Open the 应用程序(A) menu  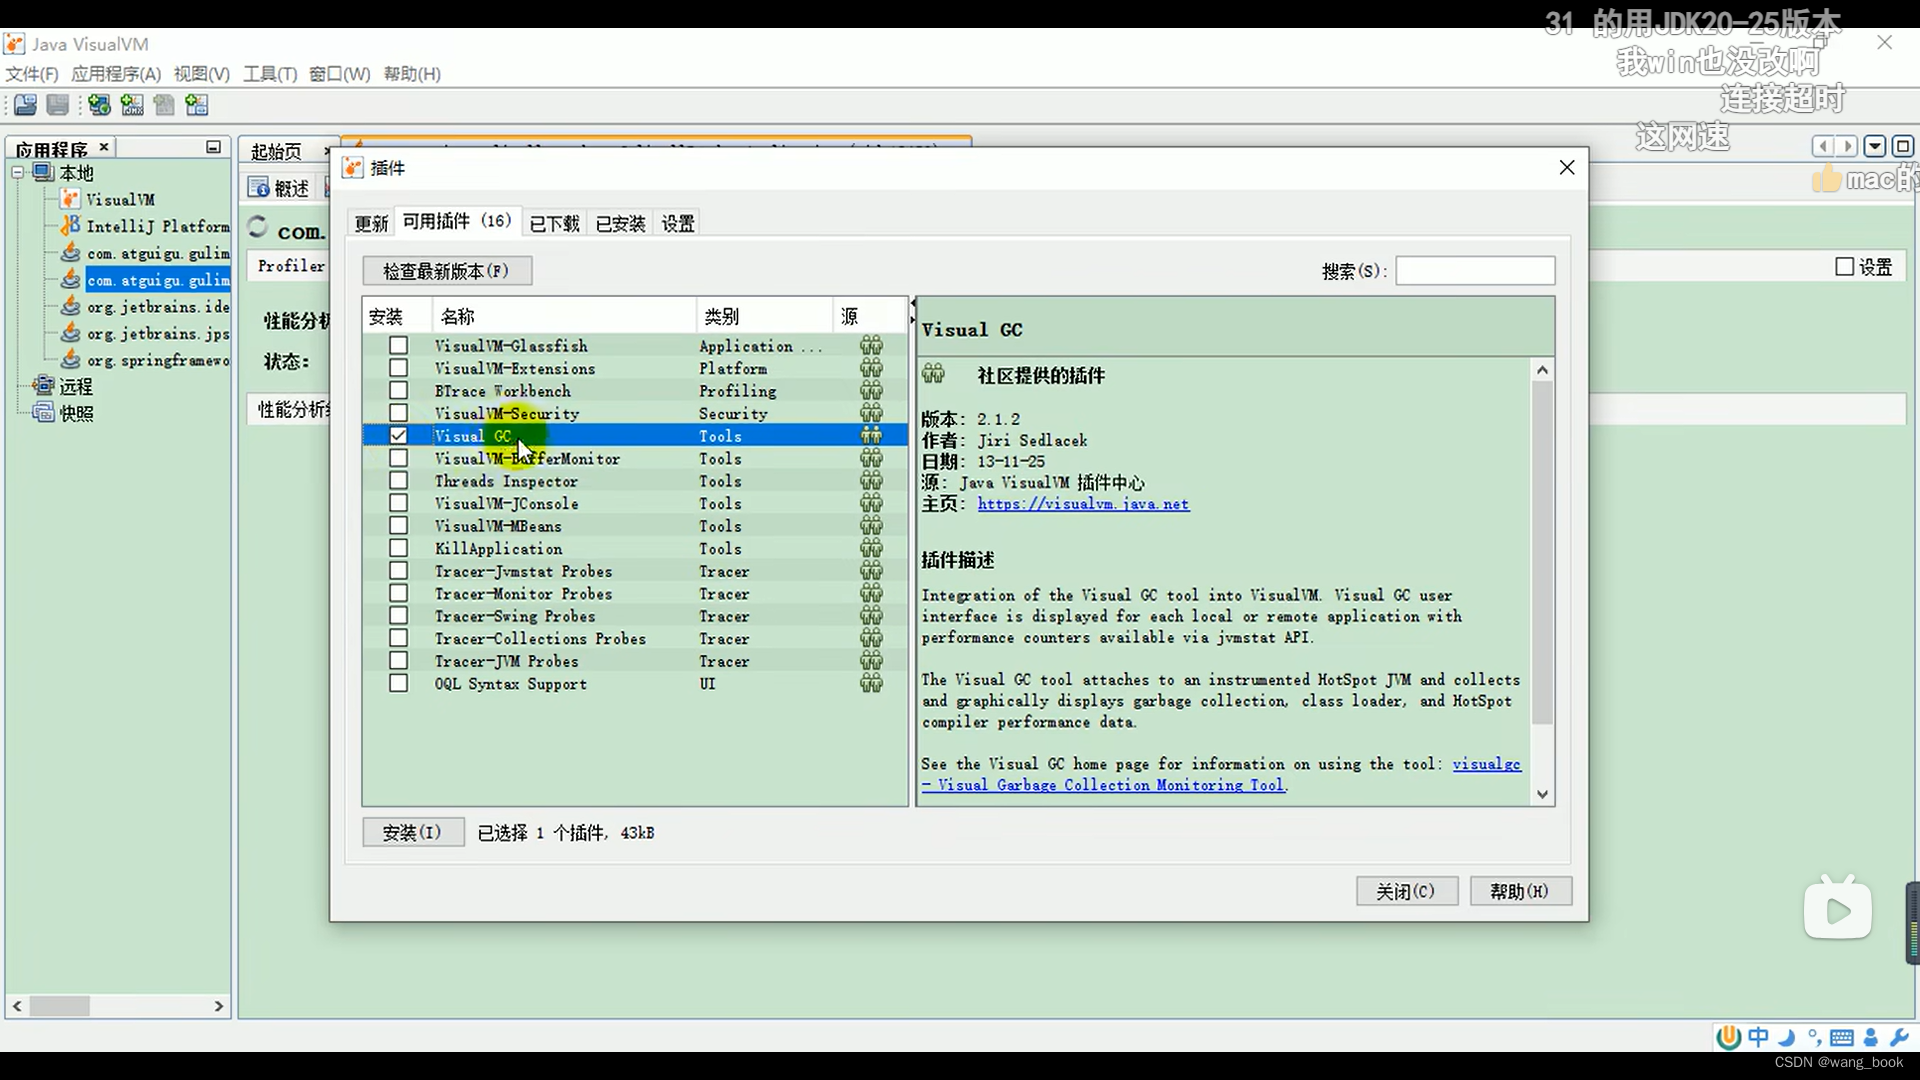[x=116, y=74]
